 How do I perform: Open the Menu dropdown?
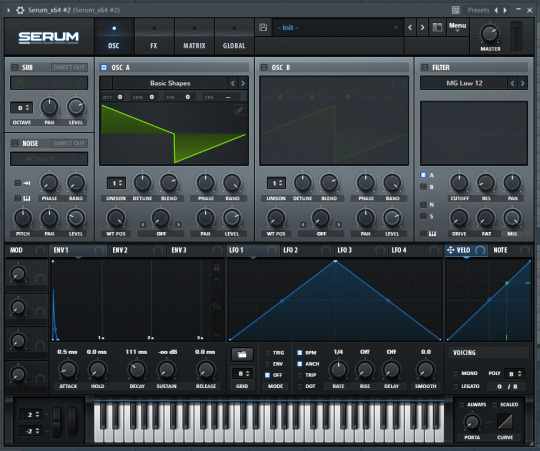coord(457,27)
